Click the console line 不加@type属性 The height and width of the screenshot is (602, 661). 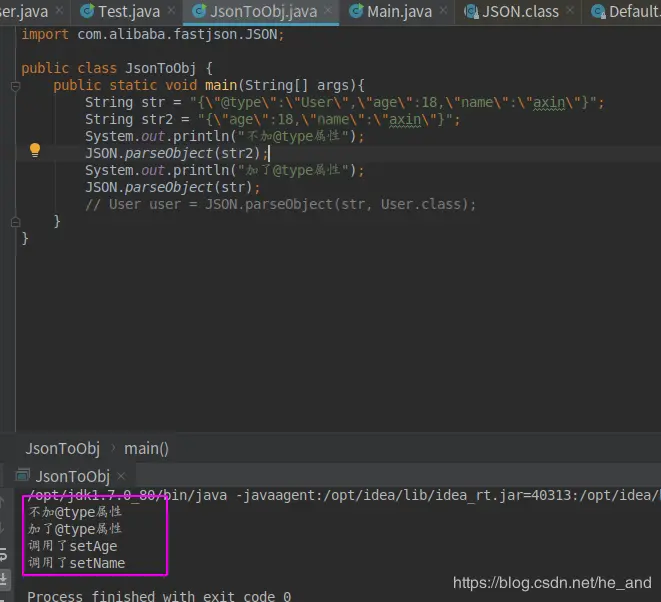(75, 512)
